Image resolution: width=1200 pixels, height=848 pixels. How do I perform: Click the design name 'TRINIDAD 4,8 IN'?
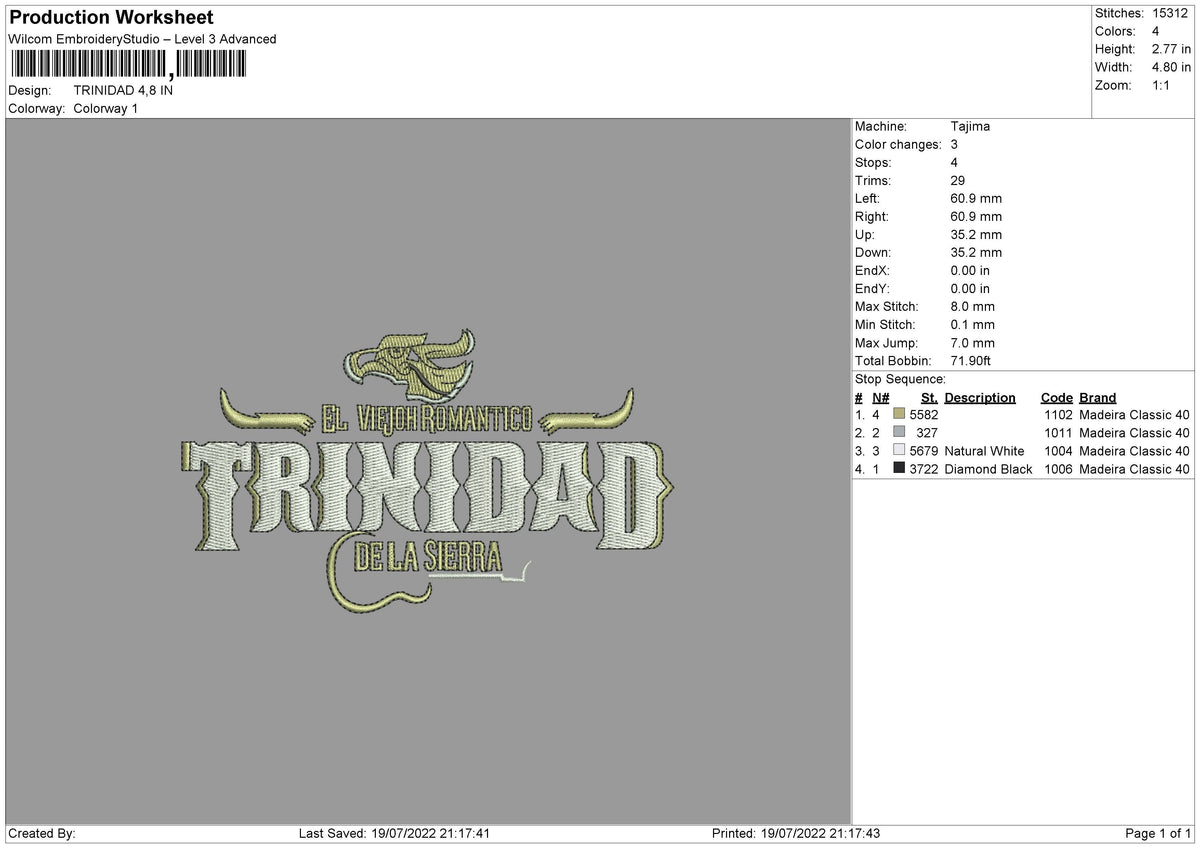123,90
